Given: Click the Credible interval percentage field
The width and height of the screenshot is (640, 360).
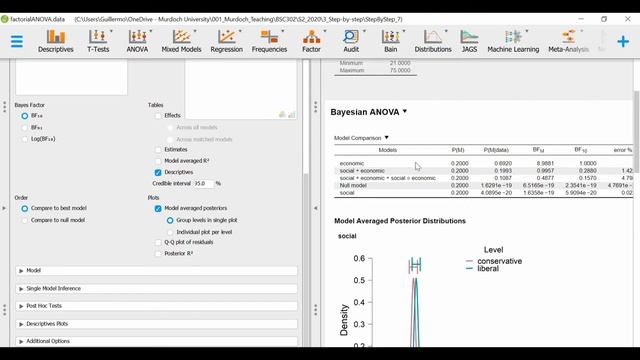Looking at the screenshot, I should 203,184.
